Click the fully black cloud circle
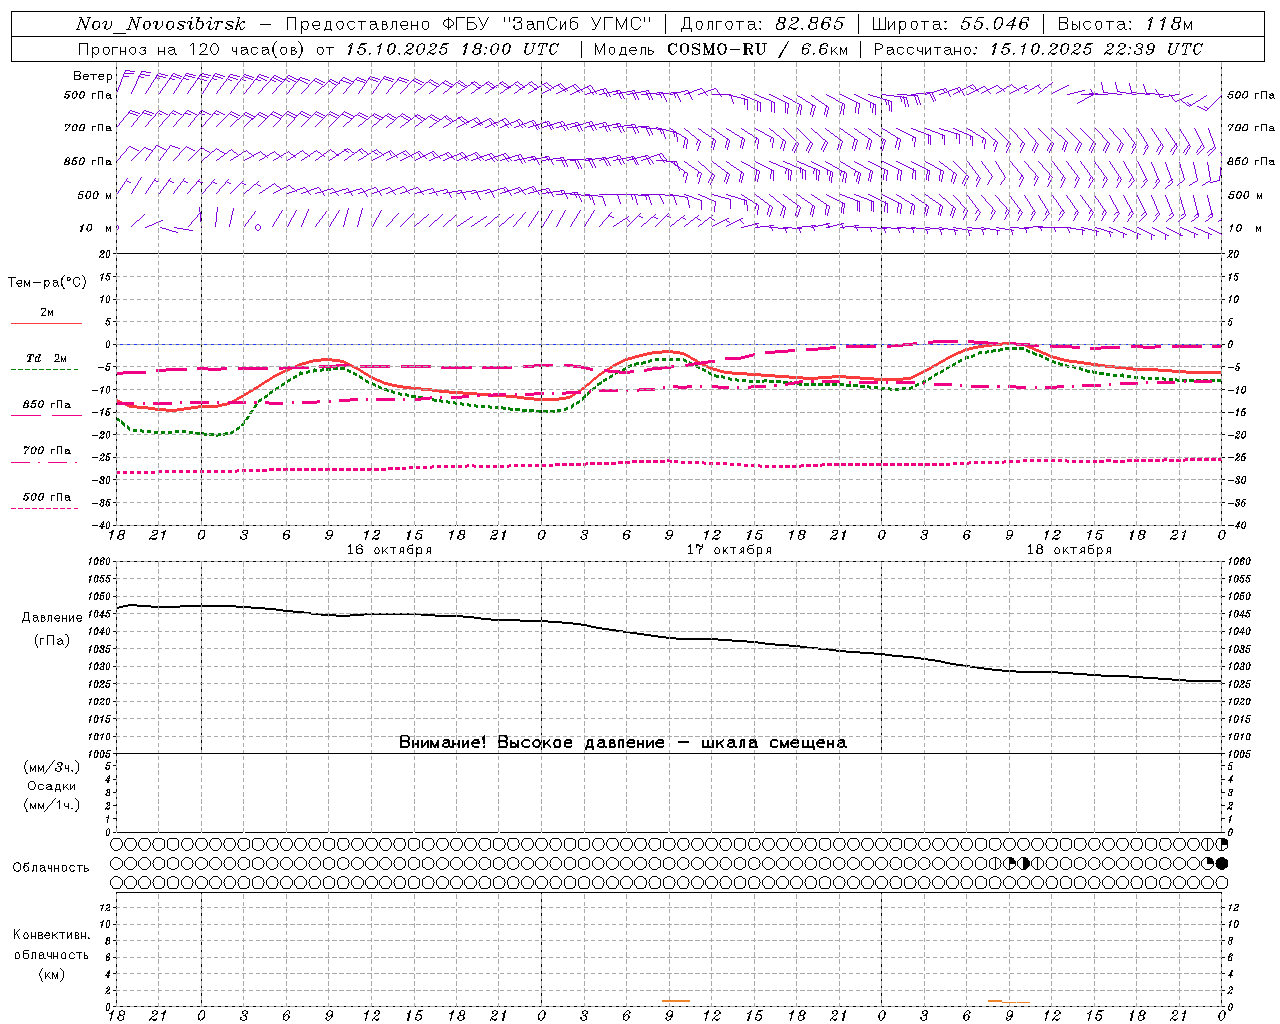Screen dimensions: 1280x1024 (1222, 863)
